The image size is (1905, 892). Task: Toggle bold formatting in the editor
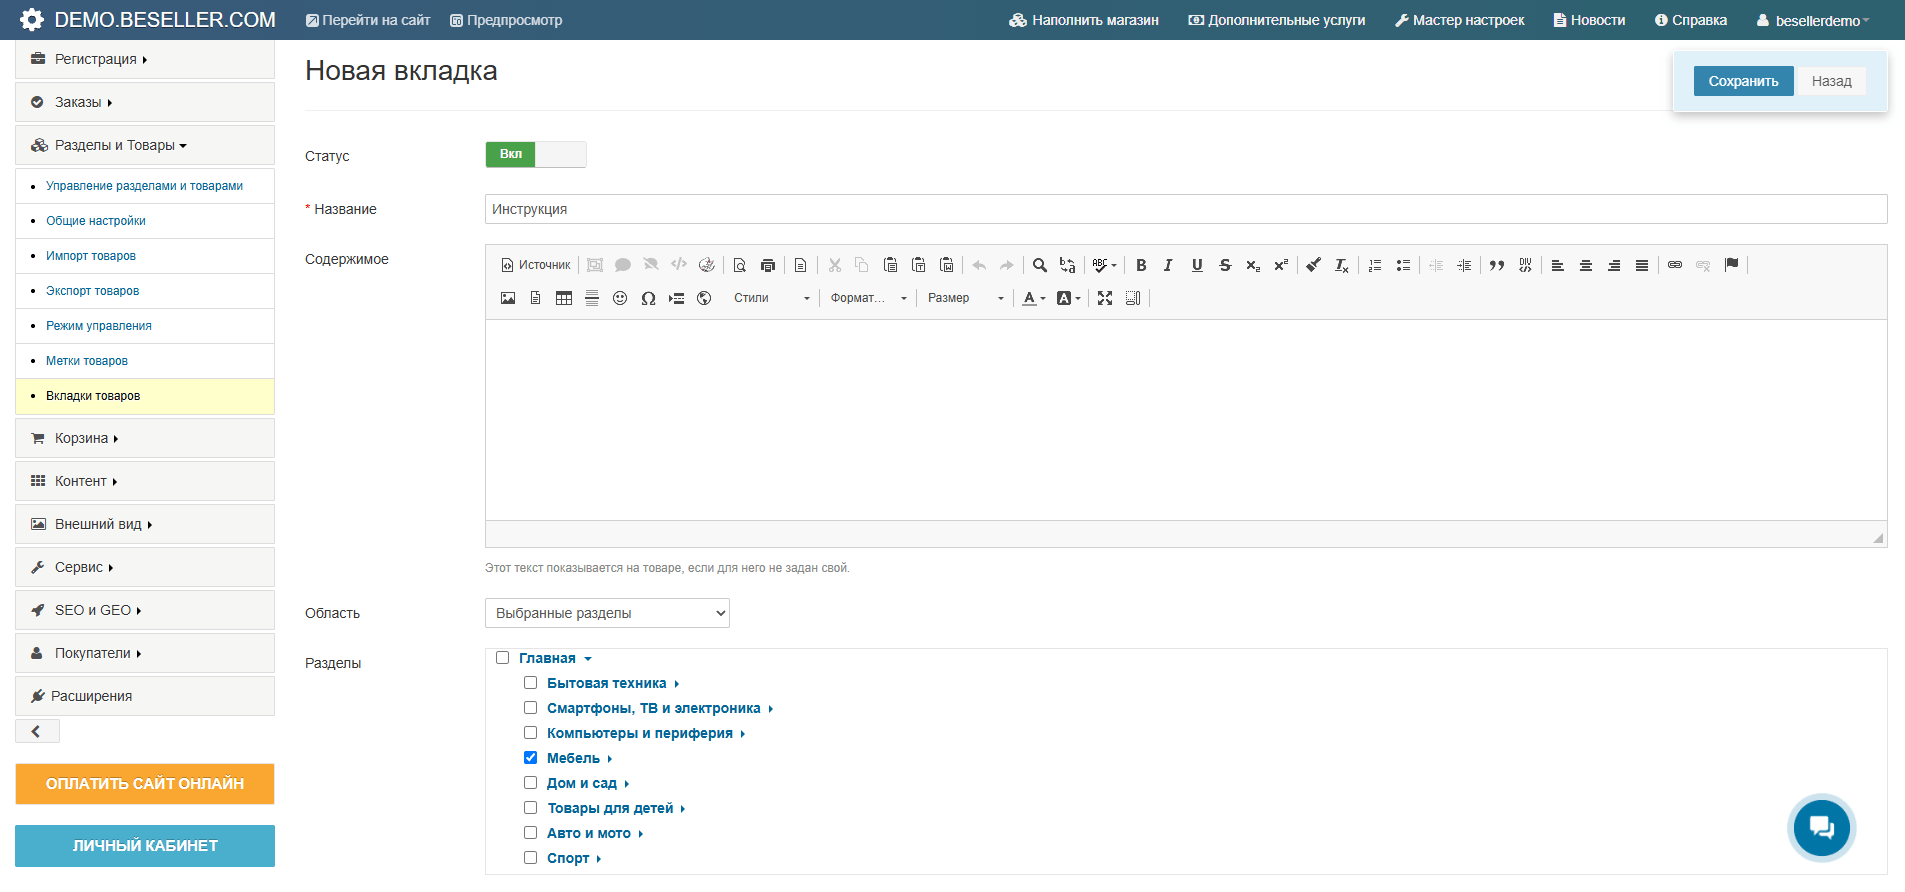[1141, 265]
